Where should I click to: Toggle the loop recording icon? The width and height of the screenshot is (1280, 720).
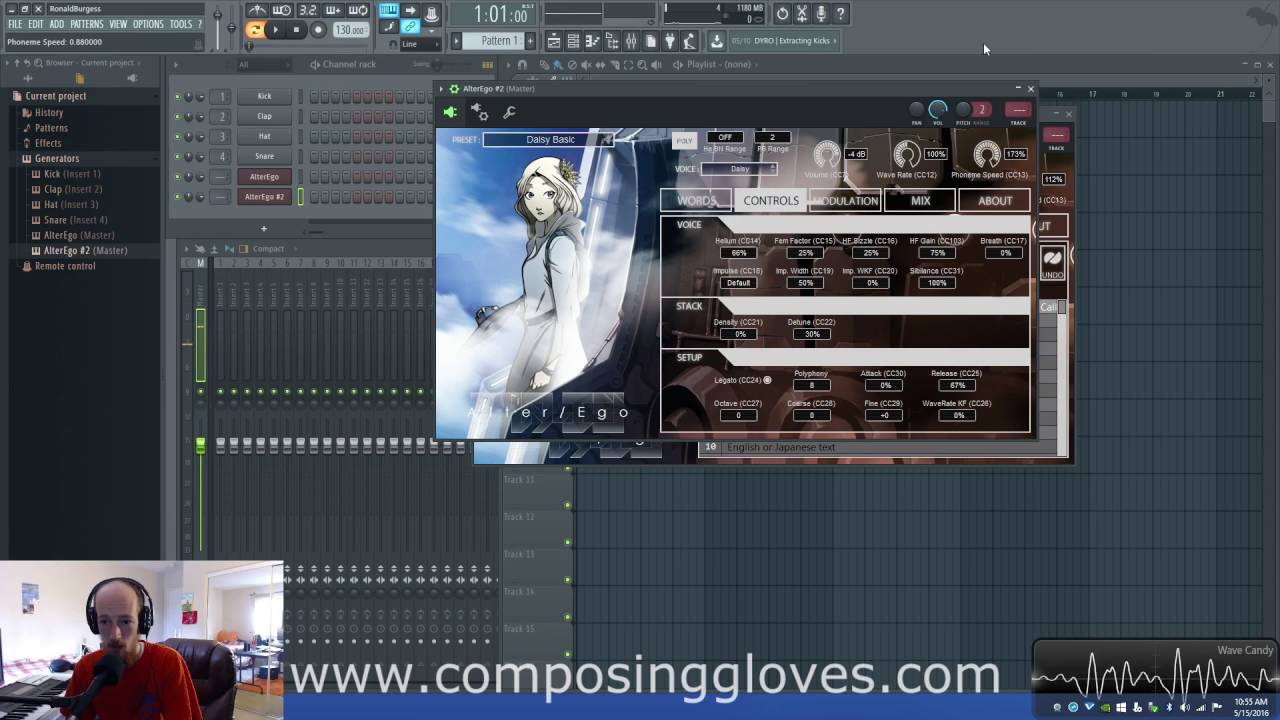click(x=358, y=11)
